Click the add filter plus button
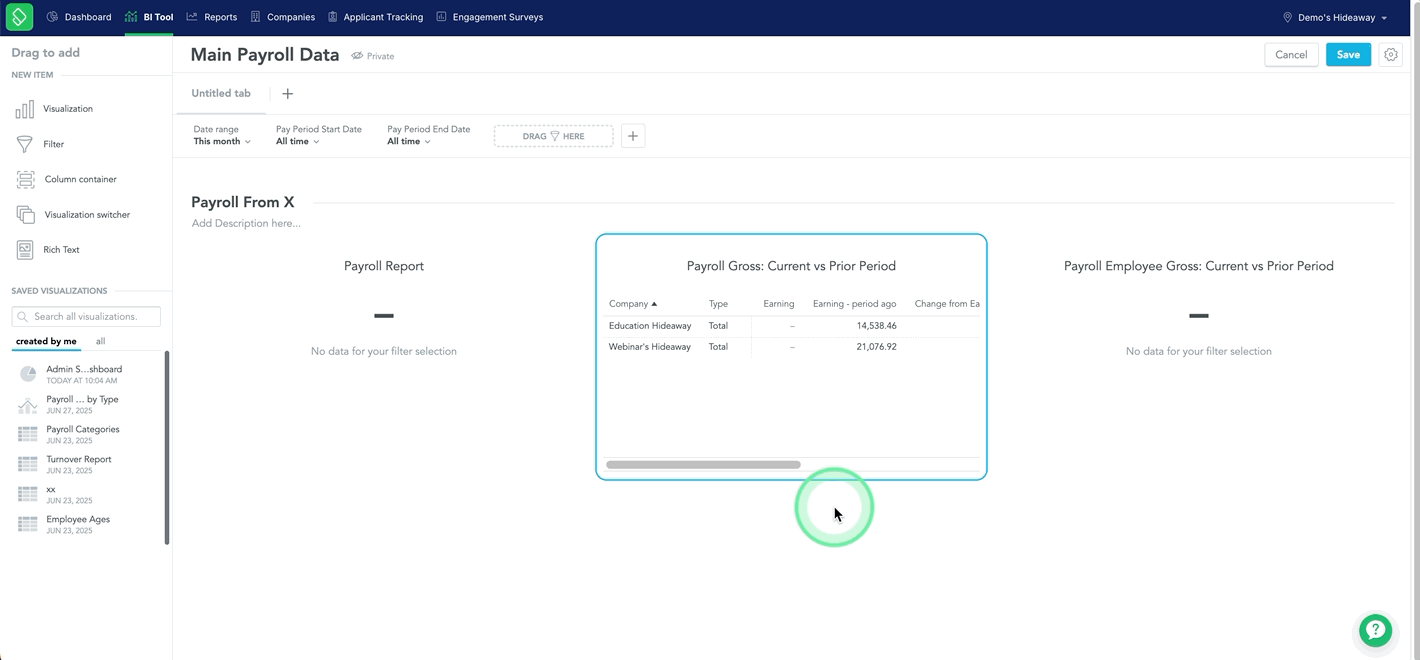Viewport: 1420px width, 660px height. tap(633, 136)
